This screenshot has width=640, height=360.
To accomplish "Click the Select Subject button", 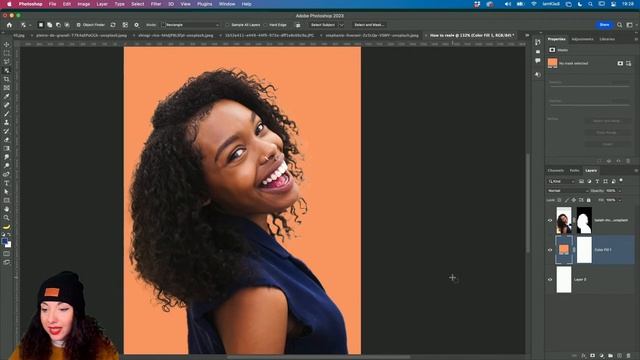I will pos(322,25).
